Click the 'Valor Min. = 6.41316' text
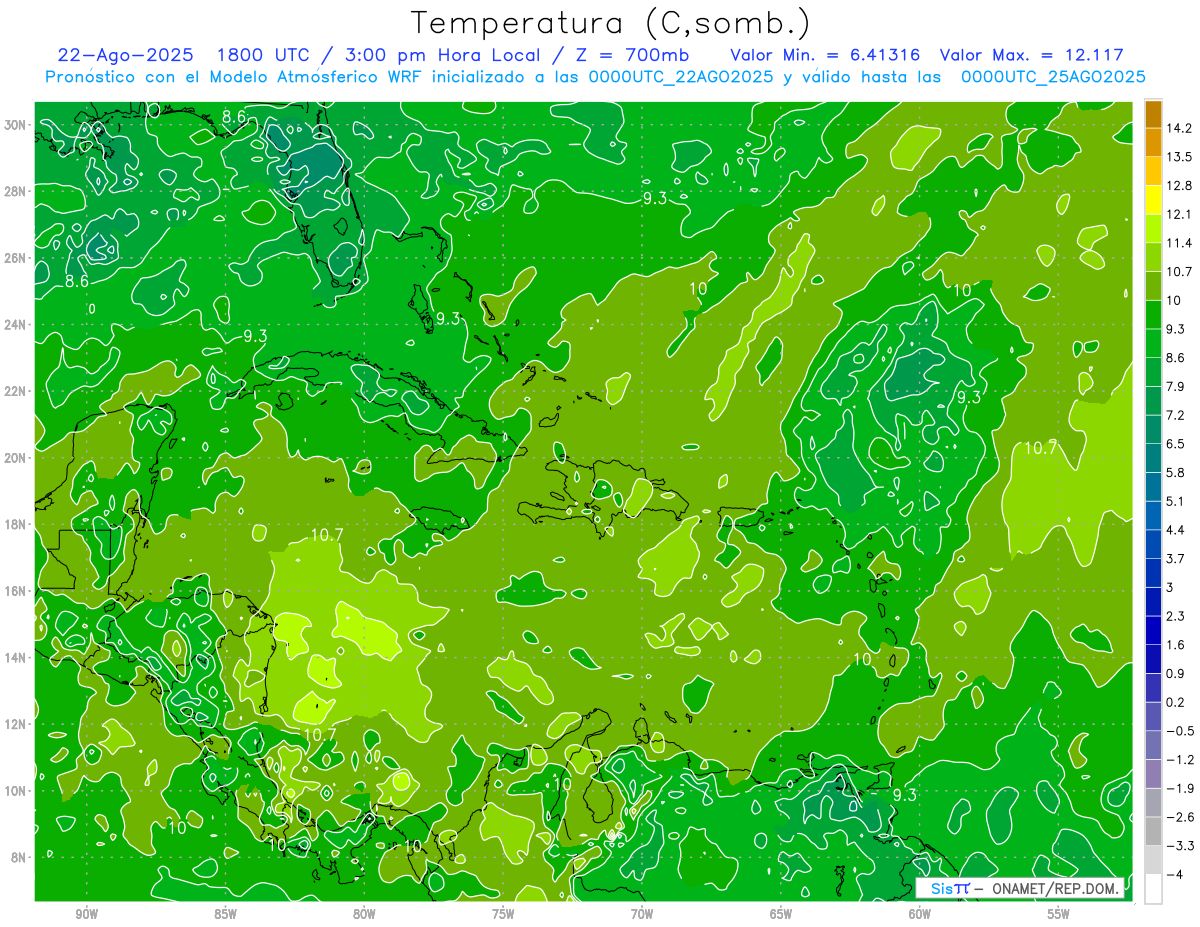 coord(826,55)
